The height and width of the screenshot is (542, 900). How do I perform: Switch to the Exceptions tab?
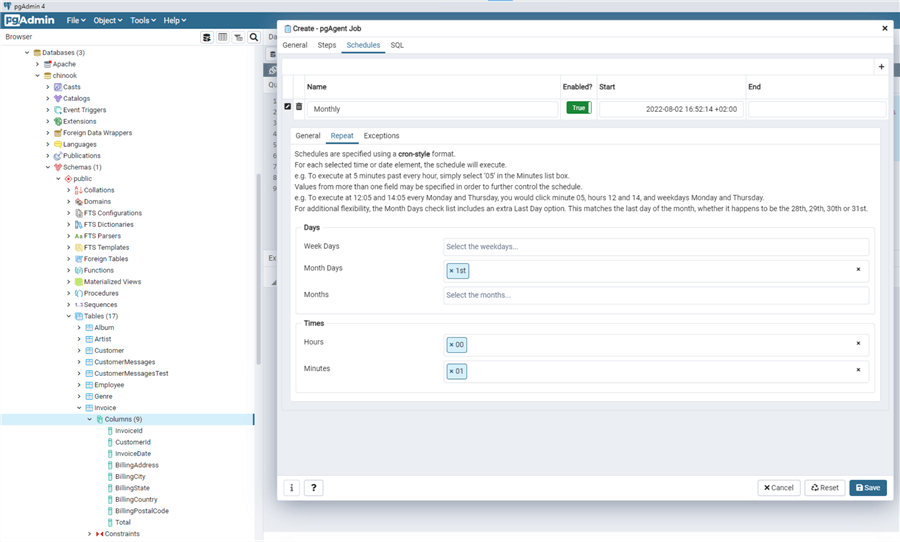coord(381,135)
